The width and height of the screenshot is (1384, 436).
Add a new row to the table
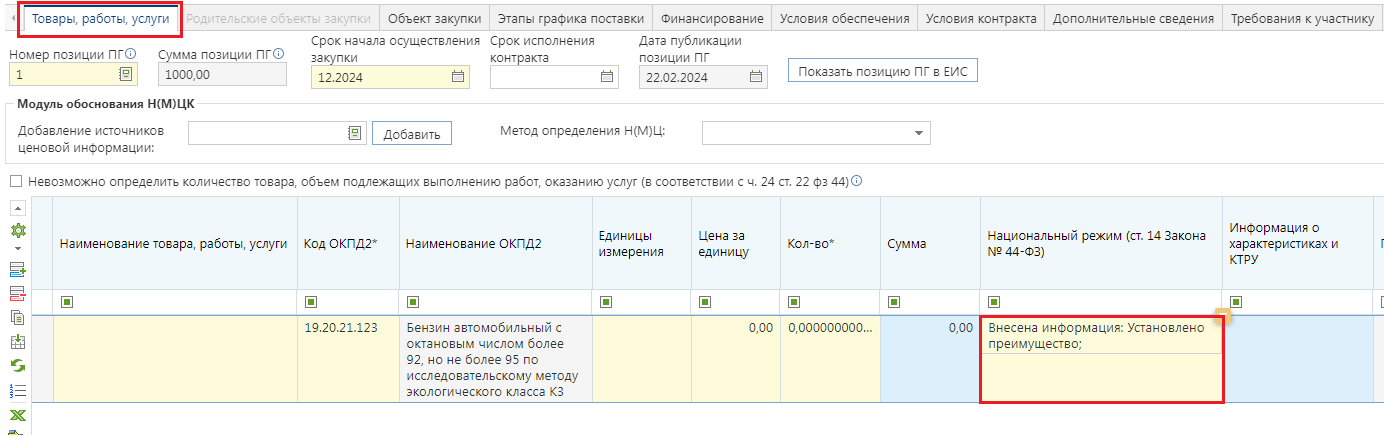coord(17,269)
